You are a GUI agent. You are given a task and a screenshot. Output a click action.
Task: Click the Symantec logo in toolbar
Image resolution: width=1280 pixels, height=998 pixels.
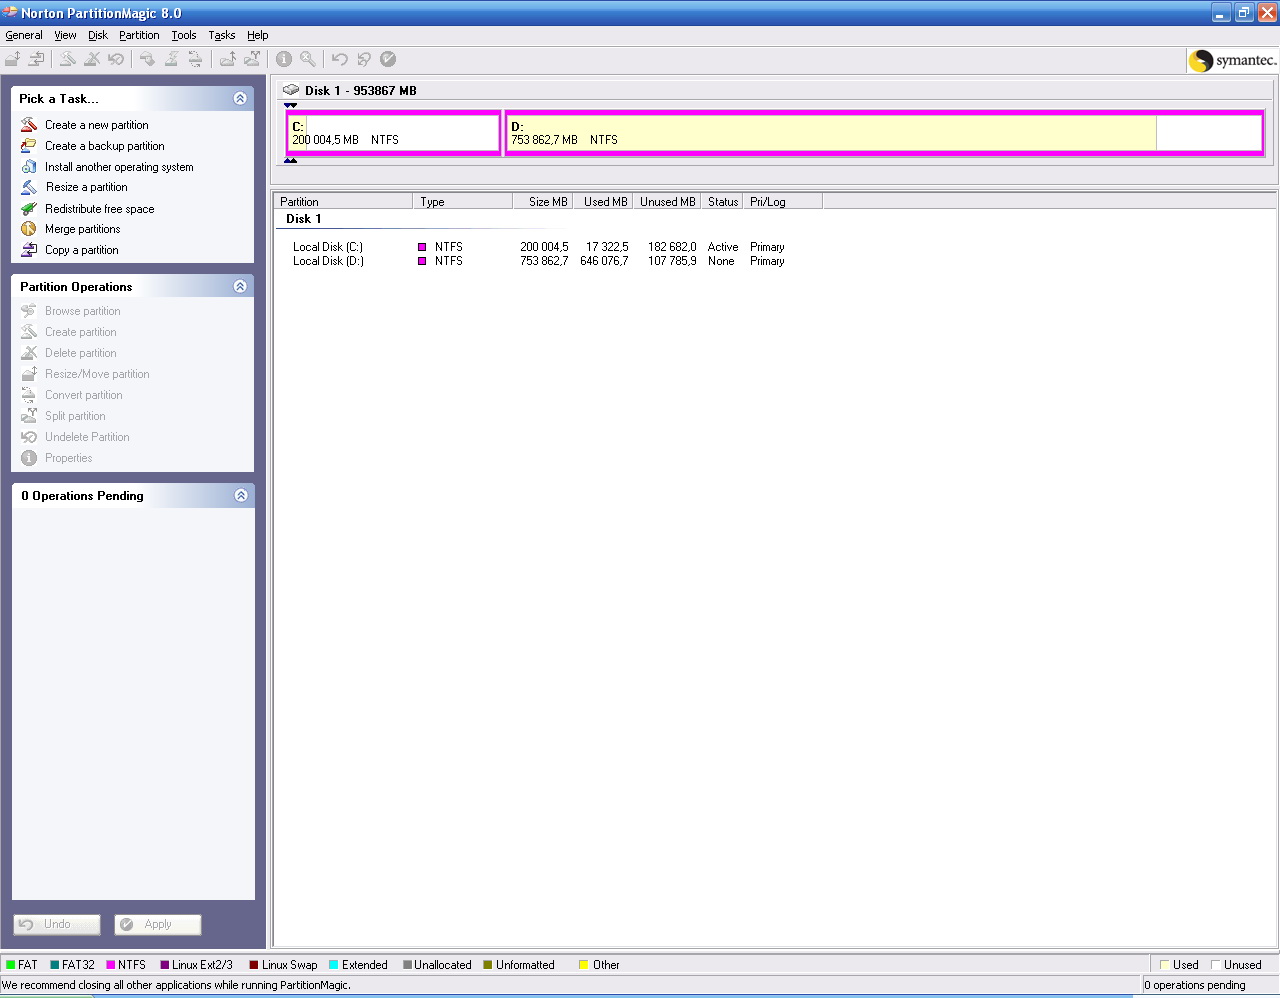1232,61
